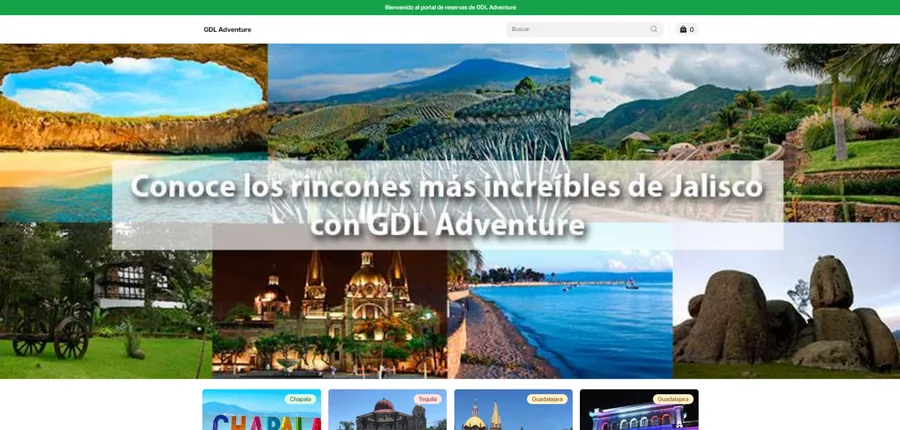Viewport: 900px width, 430px height.
Task: Open the Tequila tour card
Action: click(387, 410)
